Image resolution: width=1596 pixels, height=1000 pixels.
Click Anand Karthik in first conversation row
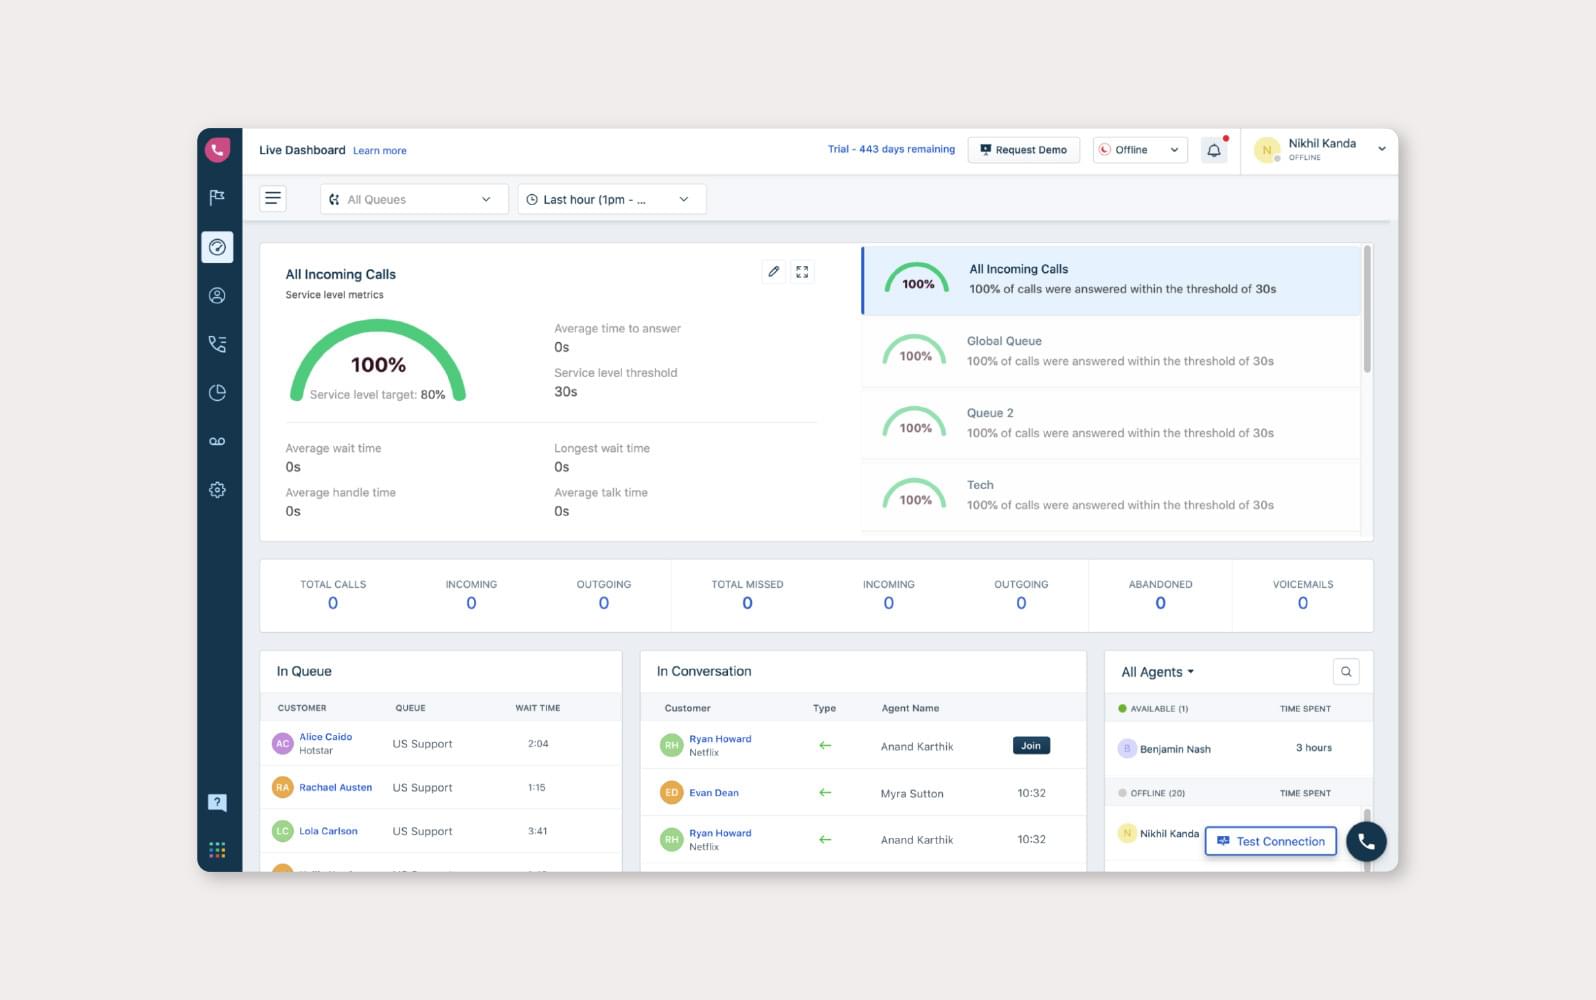(x=917, y=747)
